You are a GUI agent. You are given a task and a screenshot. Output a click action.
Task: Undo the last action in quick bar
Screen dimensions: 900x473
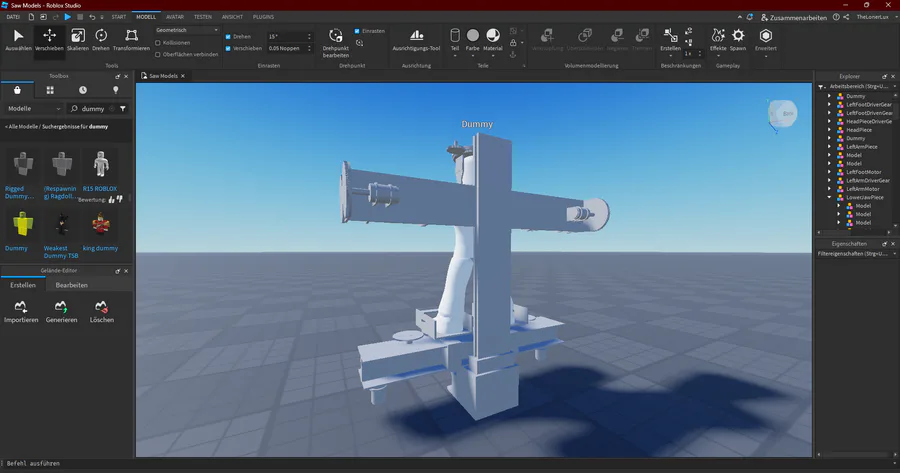[x=92, y=17]
